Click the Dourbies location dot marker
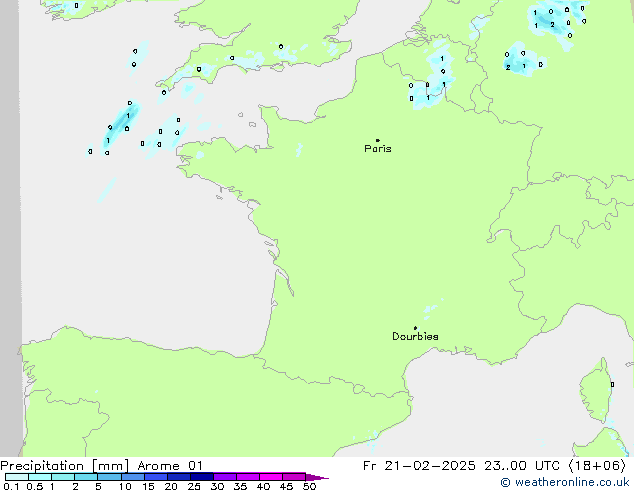 pos(415,328)
